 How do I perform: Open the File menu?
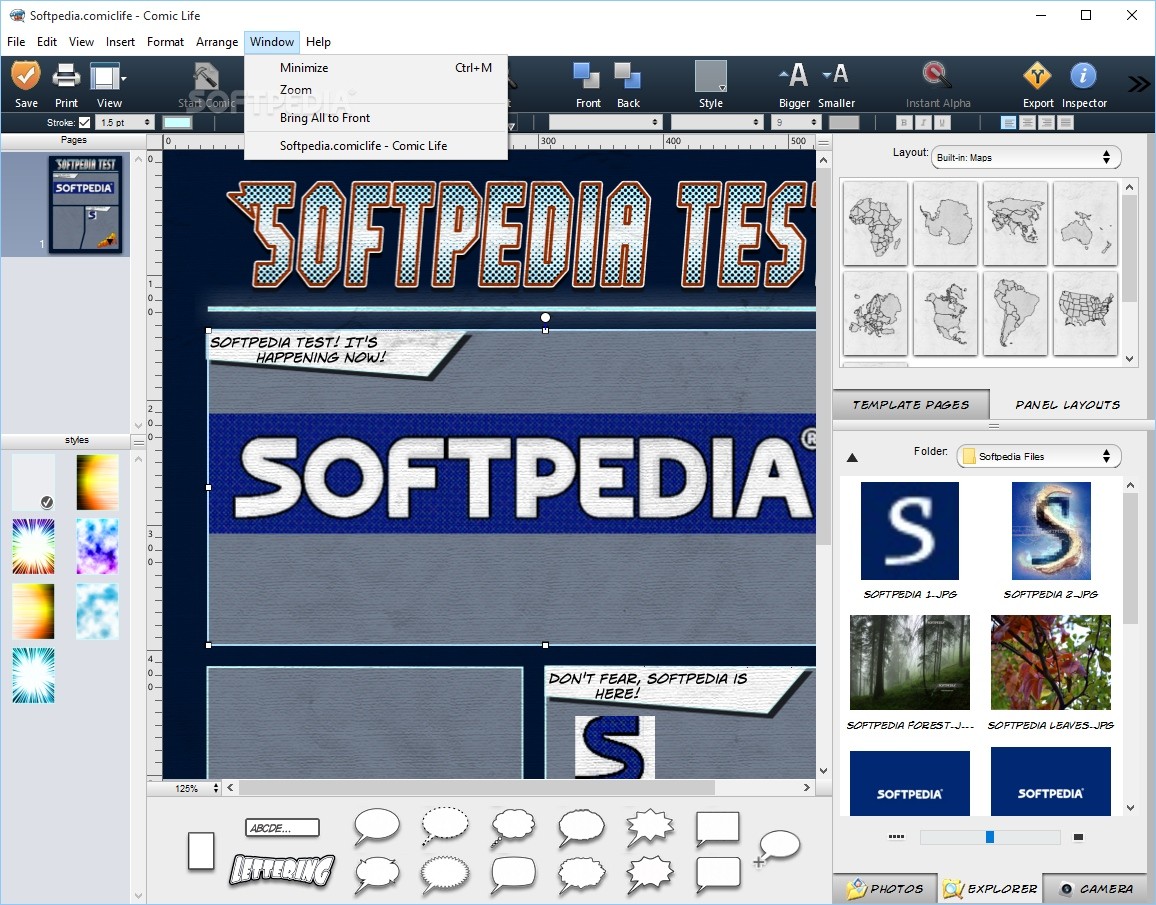[15, 42]
